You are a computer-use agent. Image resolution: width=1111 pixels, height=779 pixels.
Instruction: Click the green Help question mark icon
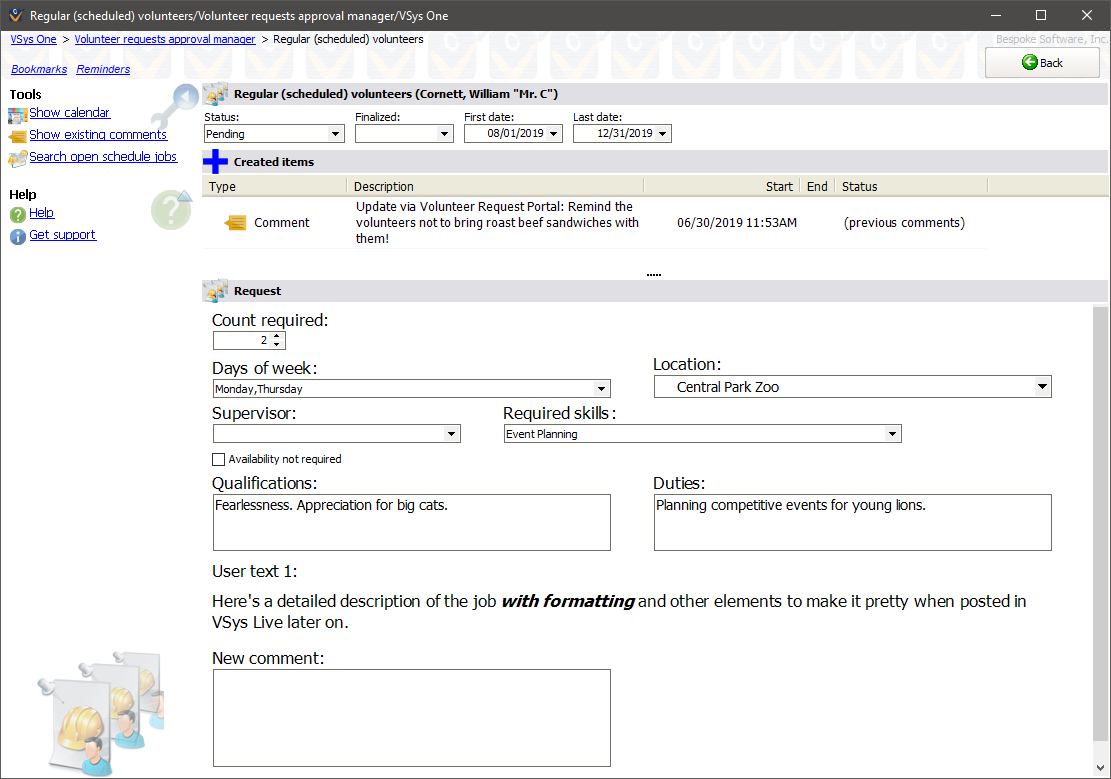pos(18,214)
